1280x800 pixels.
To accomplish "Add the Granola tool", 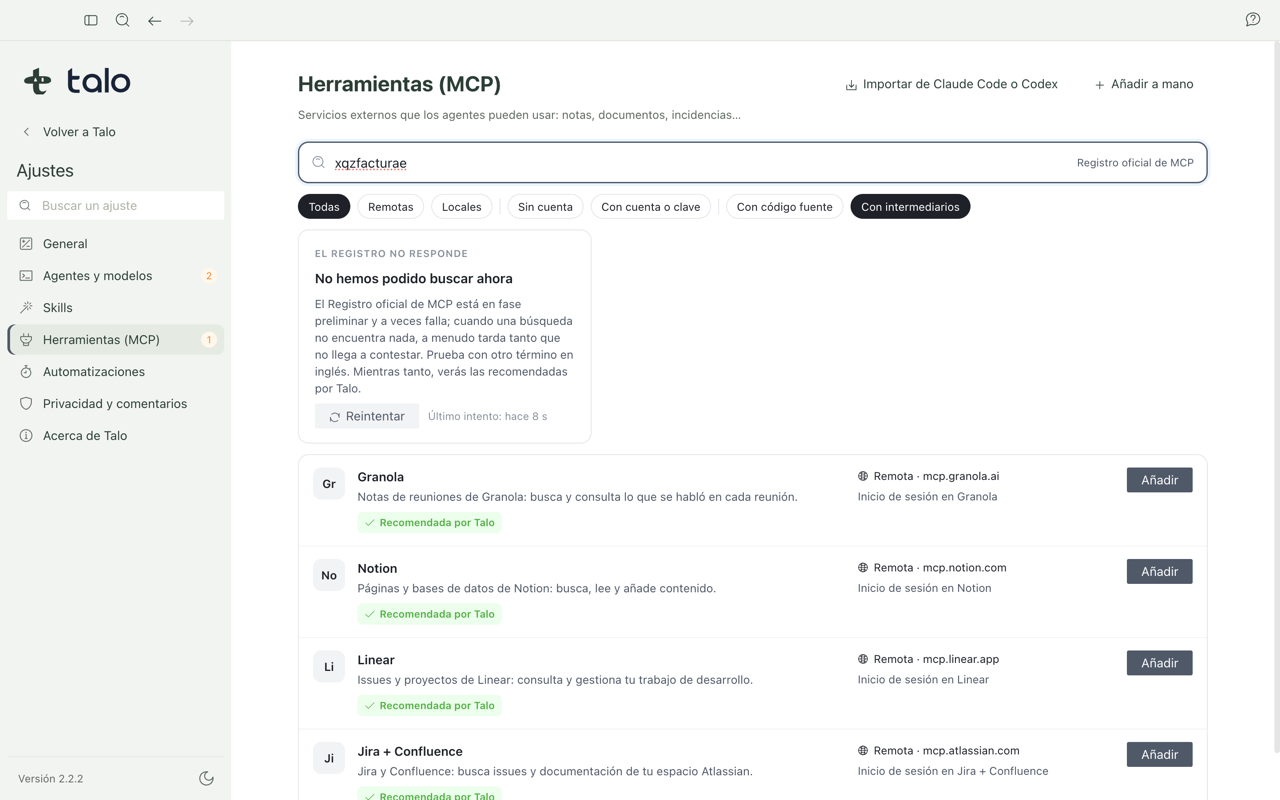I will 1160,480.
